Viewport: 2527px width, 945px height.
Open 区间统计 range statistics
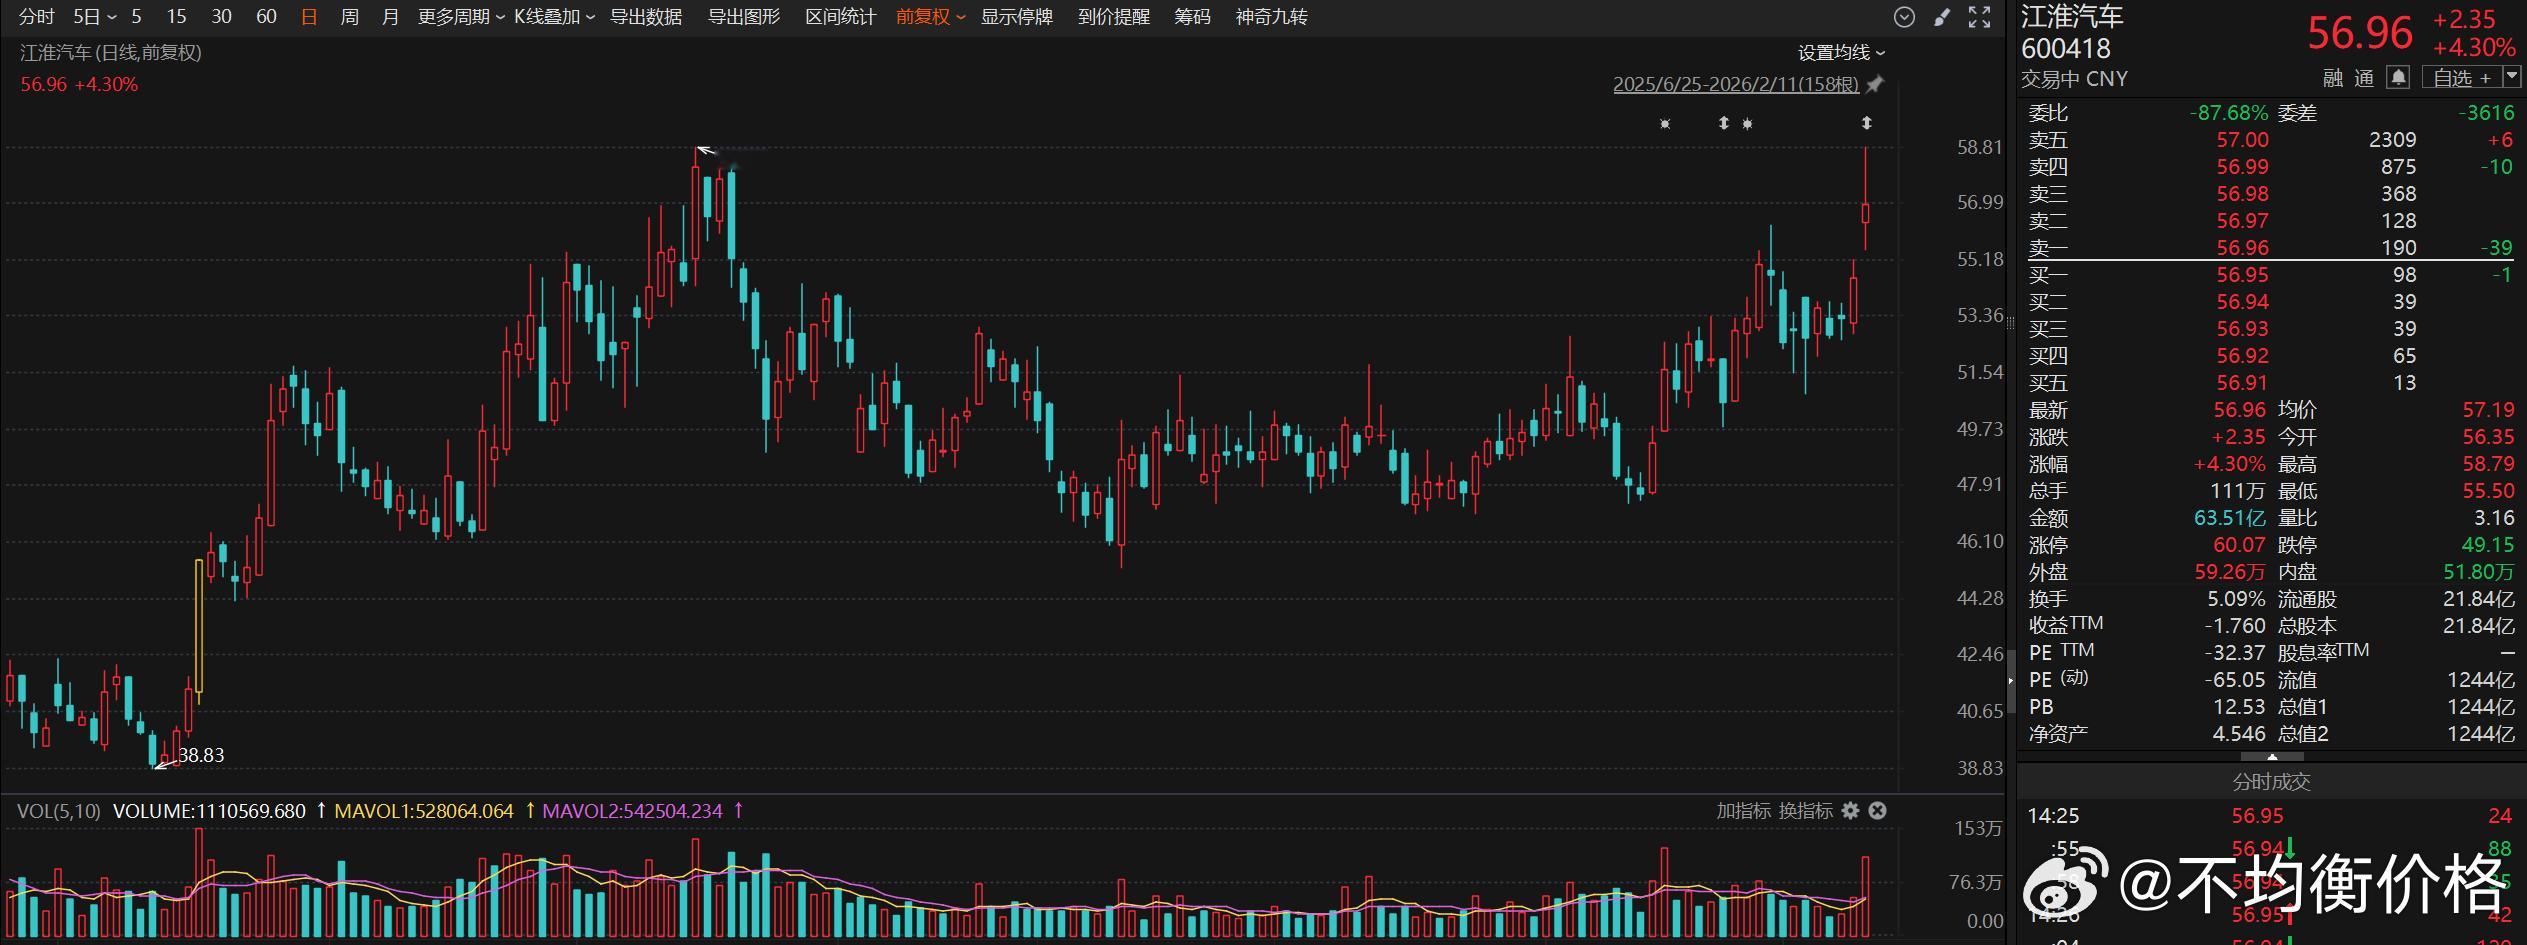coord(841,17)
